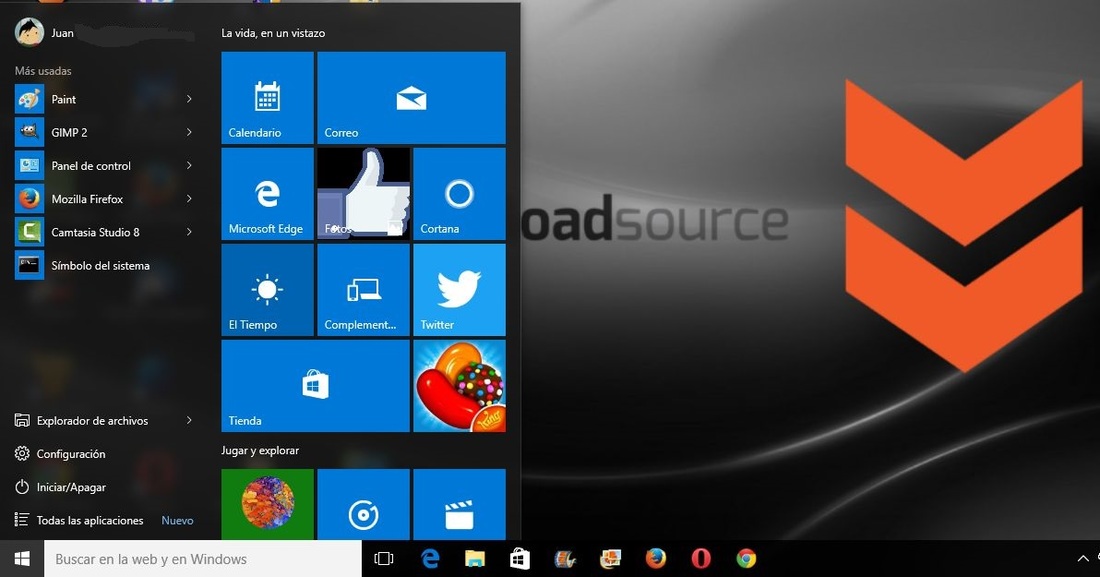The image size is (1100, 577).
Task: Open Task View on taskbar
Action: point(384,559)
